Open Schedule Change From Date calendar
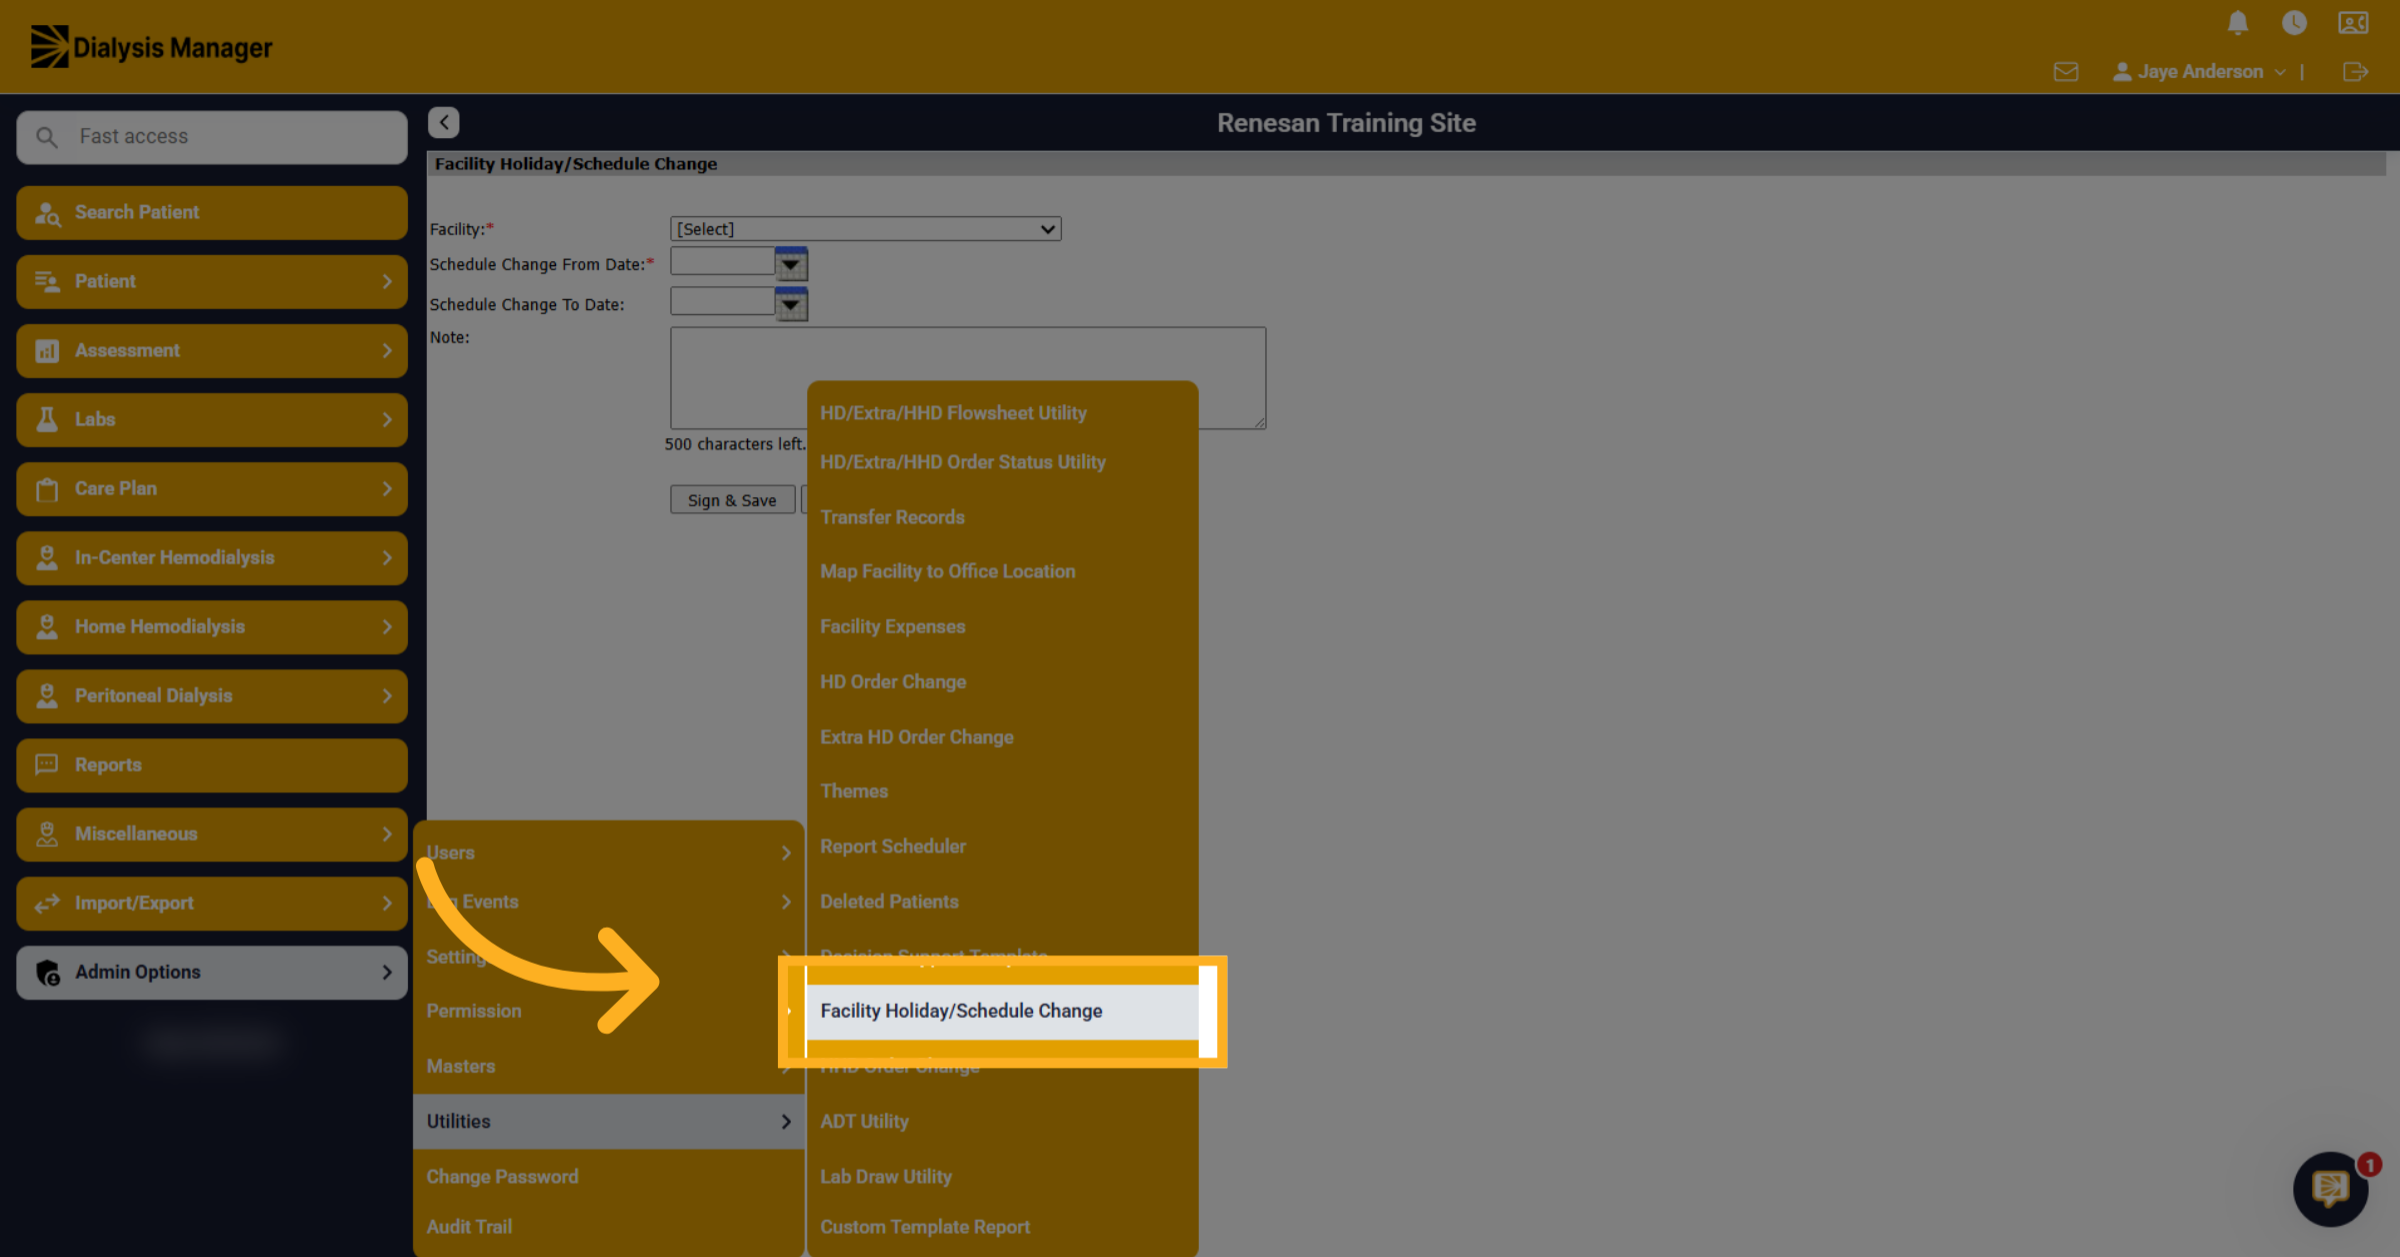 [x=791, y=264]
